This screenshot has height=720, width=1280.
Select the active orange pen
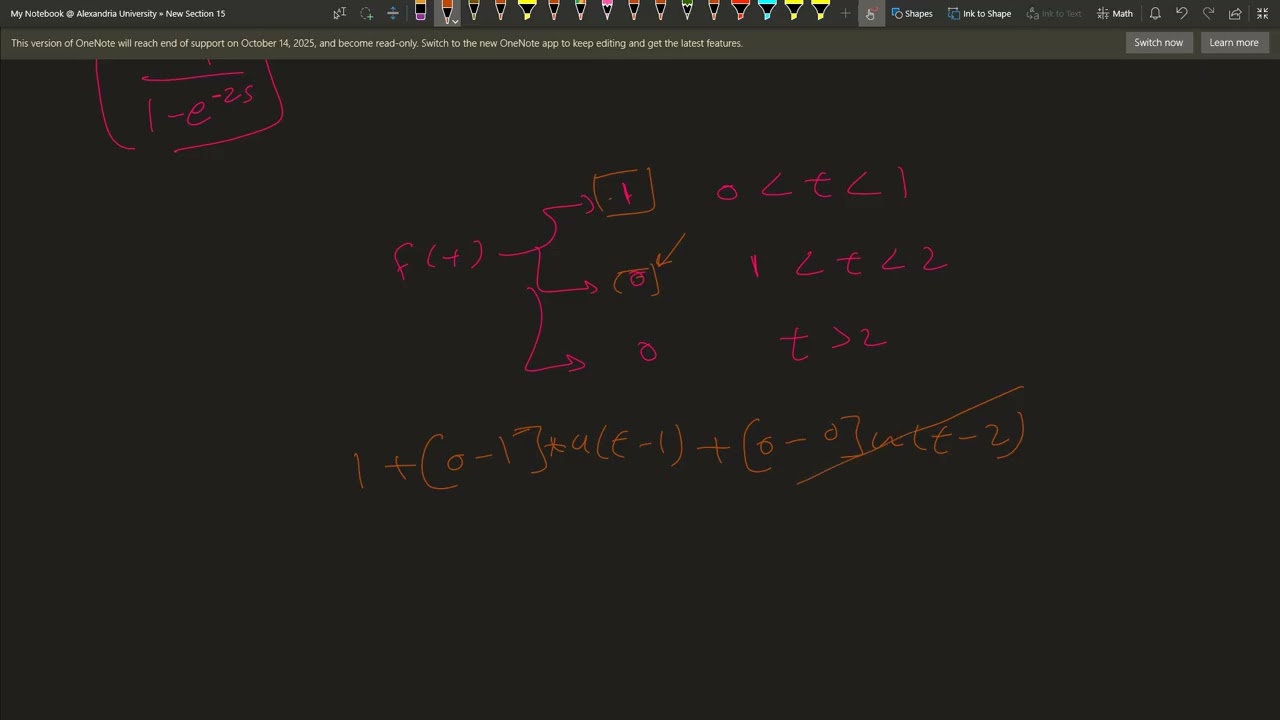(445, 12)
